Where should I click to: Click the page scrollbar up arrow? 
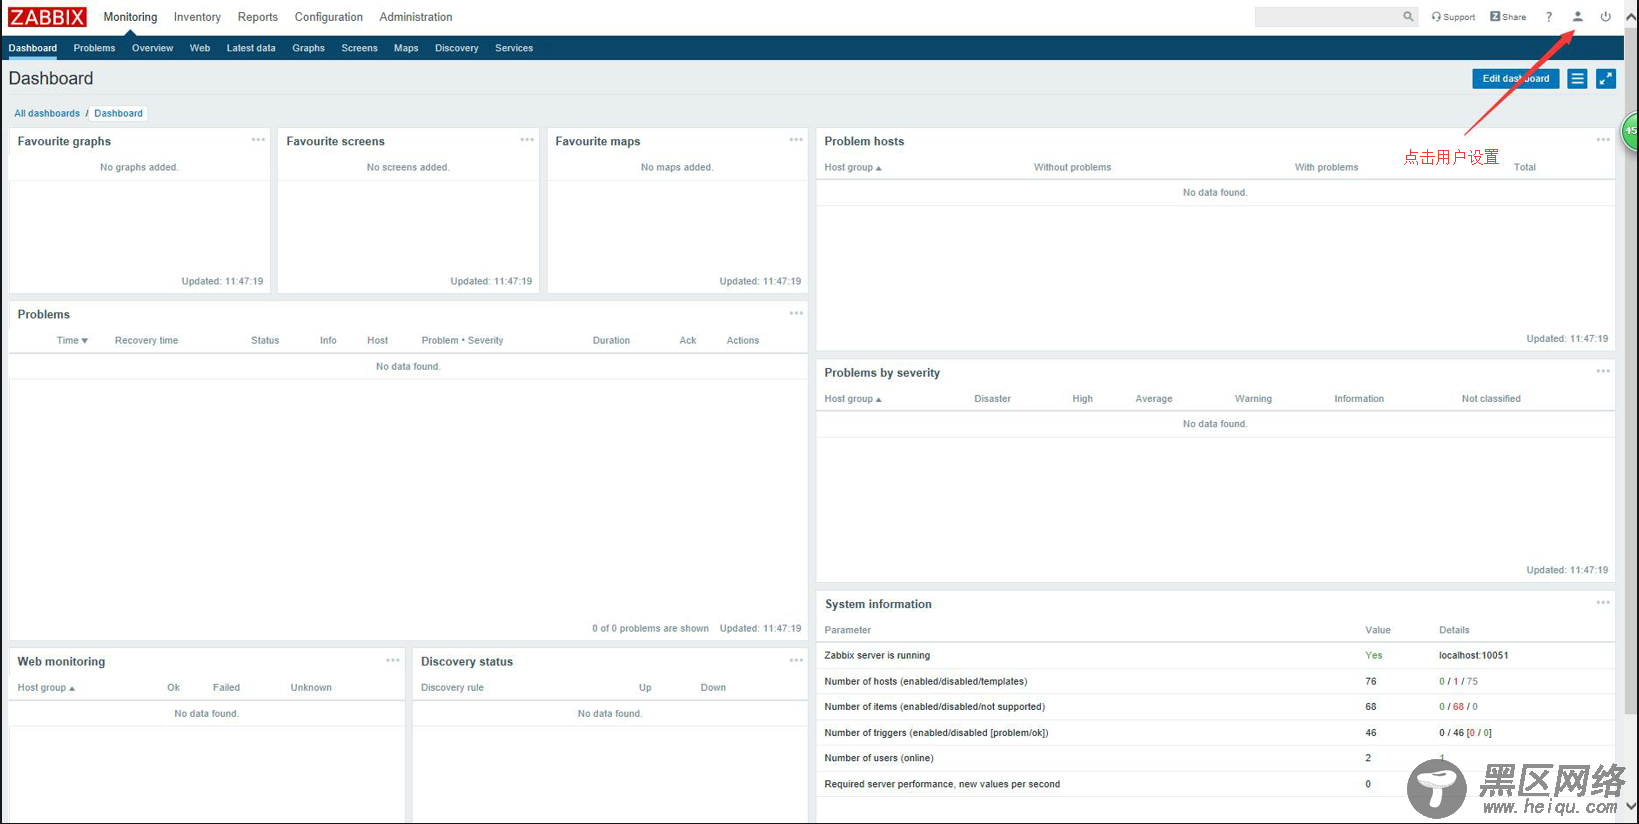[x=1631, y=17]
